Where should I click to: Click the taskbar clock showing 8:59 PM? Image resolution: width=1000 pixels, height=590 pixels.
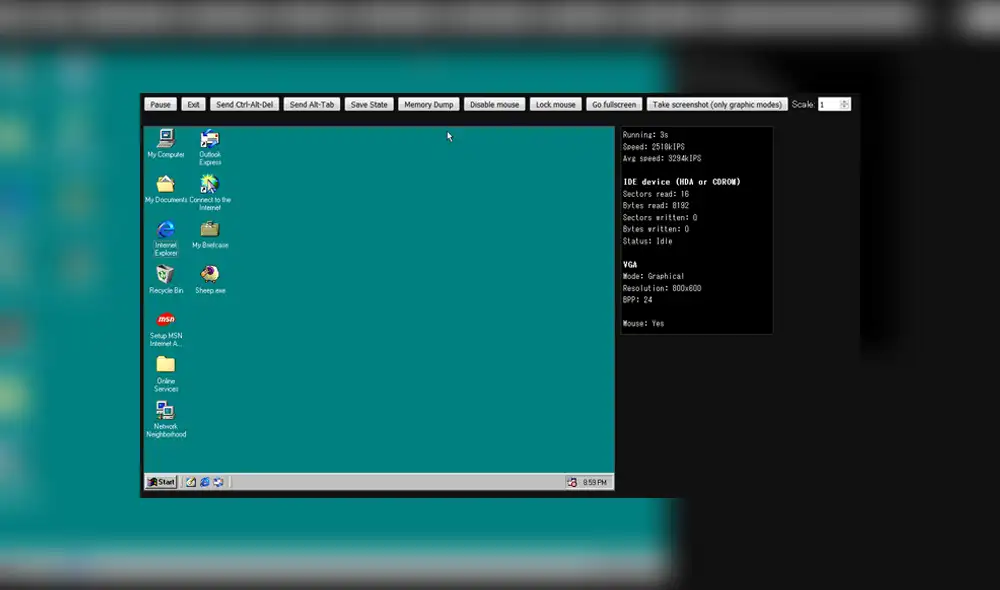(593, 481)
